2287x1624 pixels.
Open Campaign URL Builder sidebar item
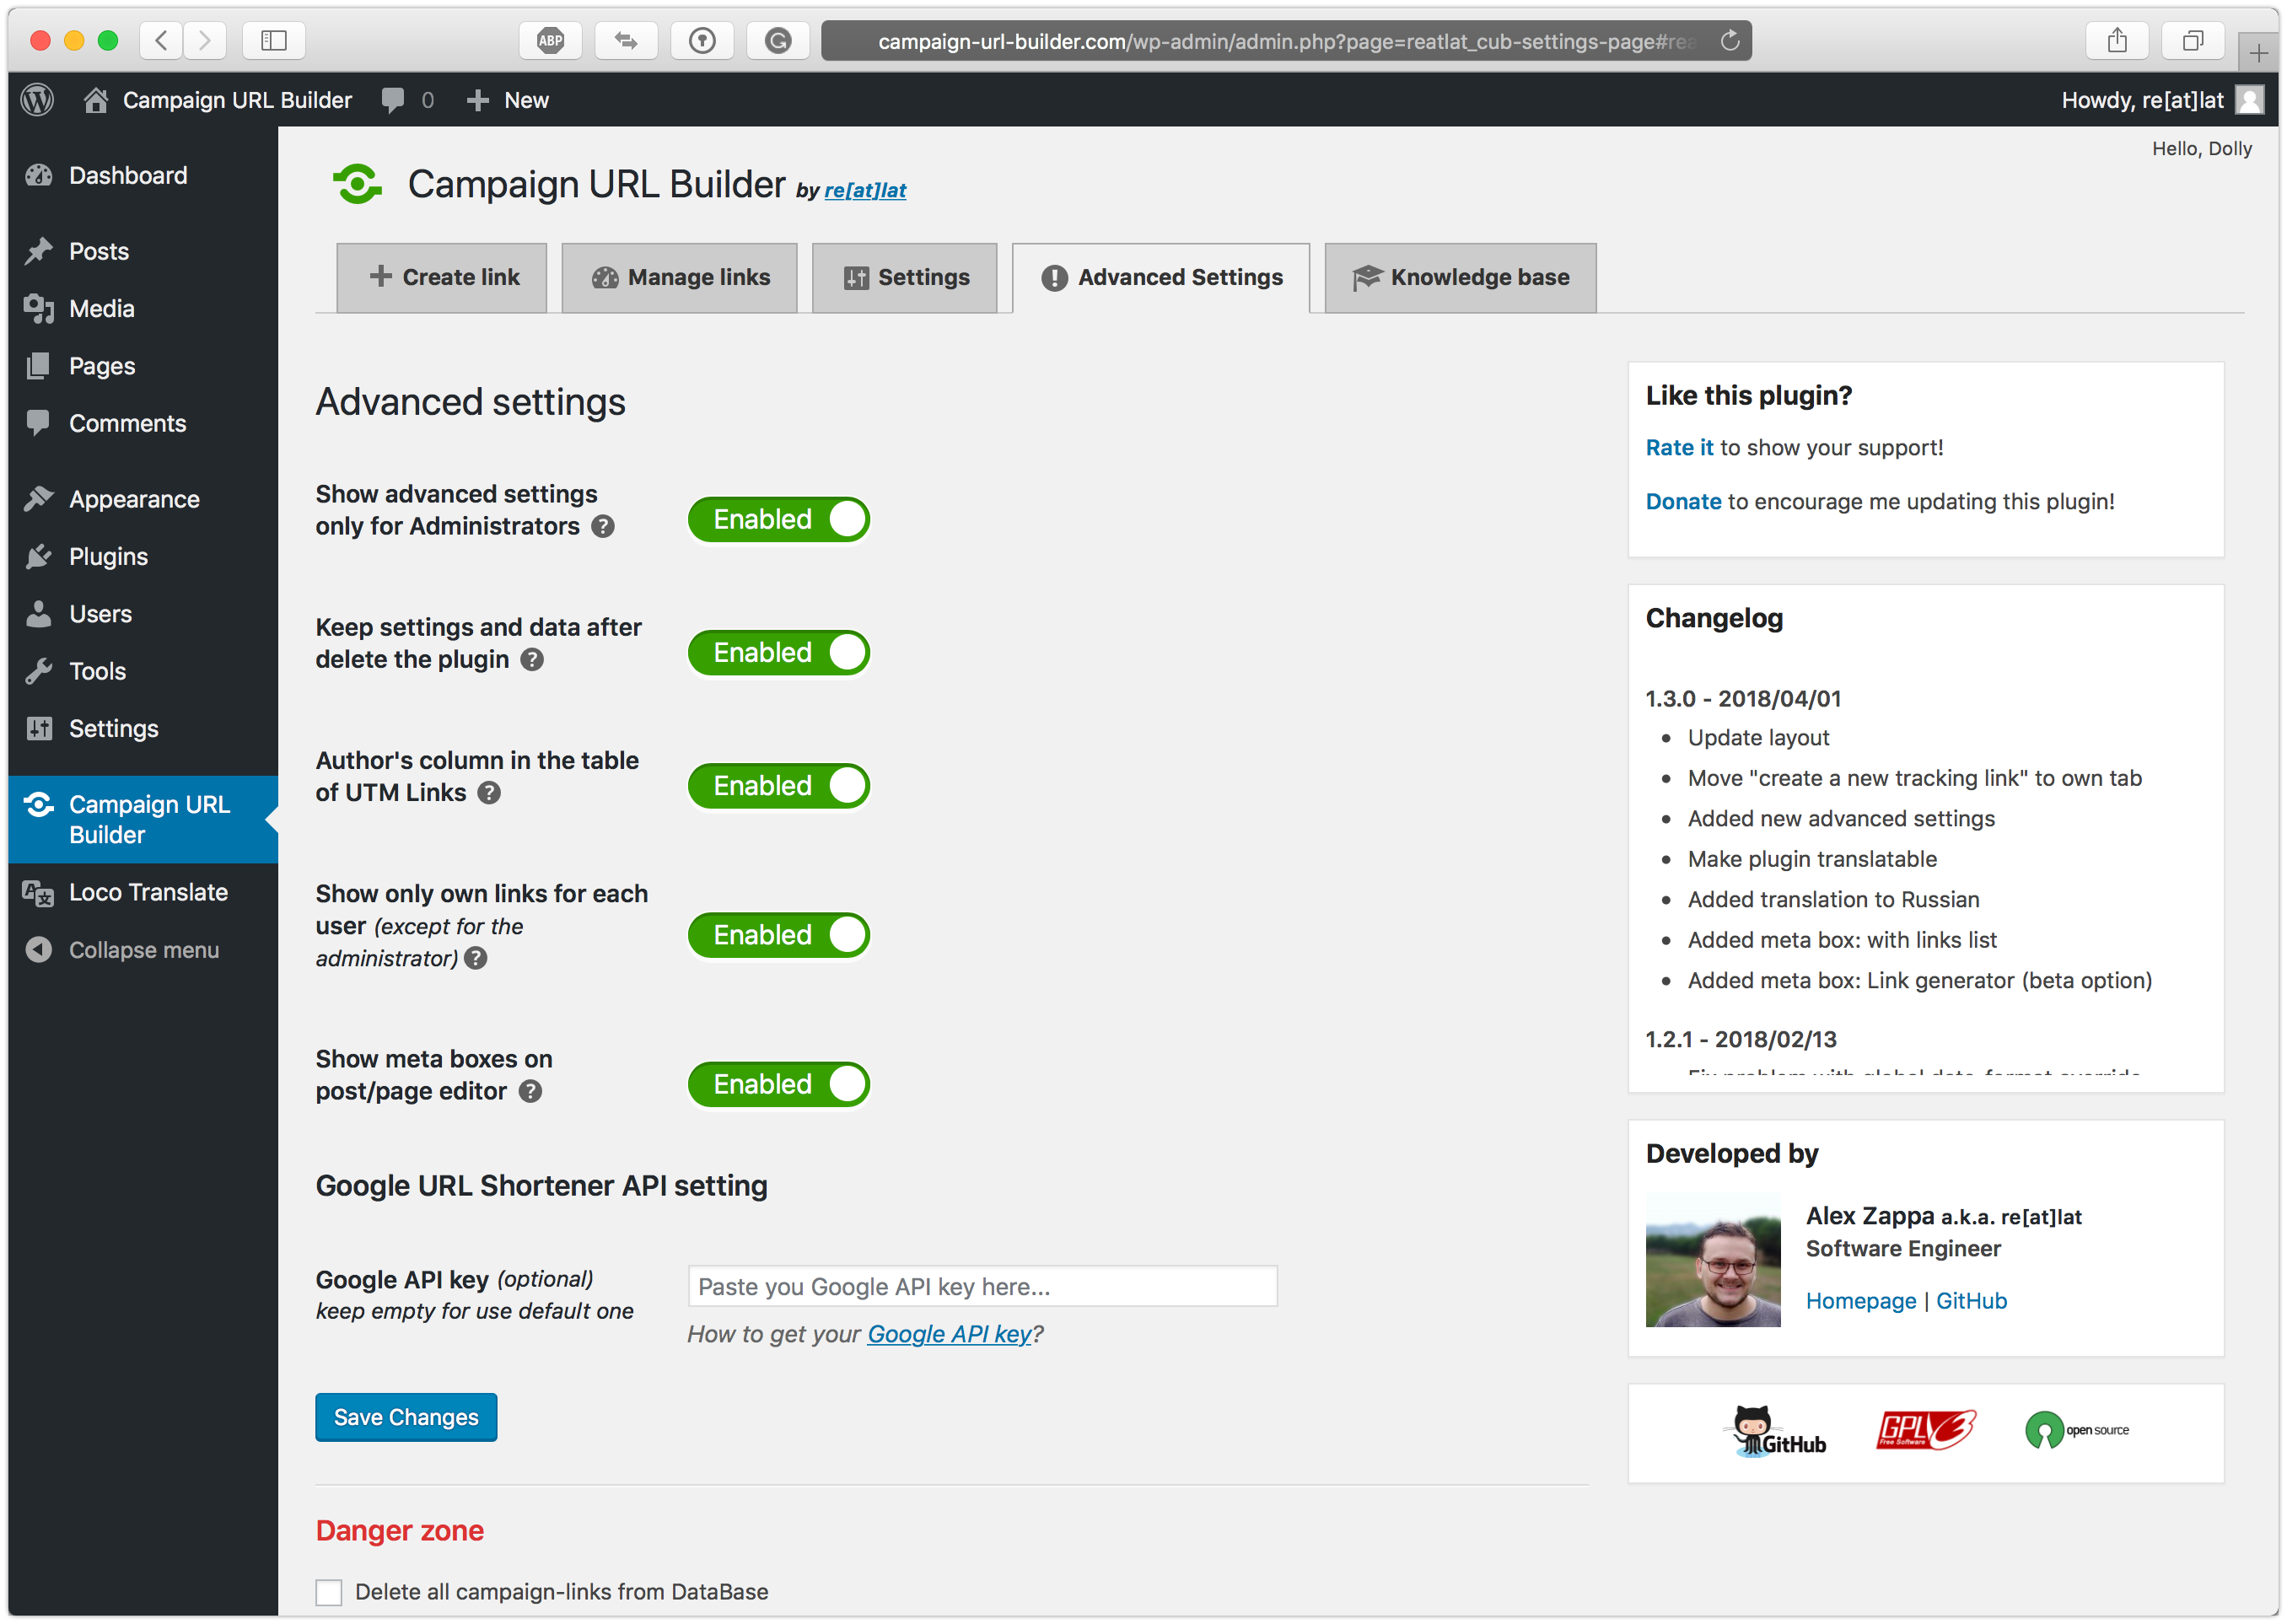143,820
